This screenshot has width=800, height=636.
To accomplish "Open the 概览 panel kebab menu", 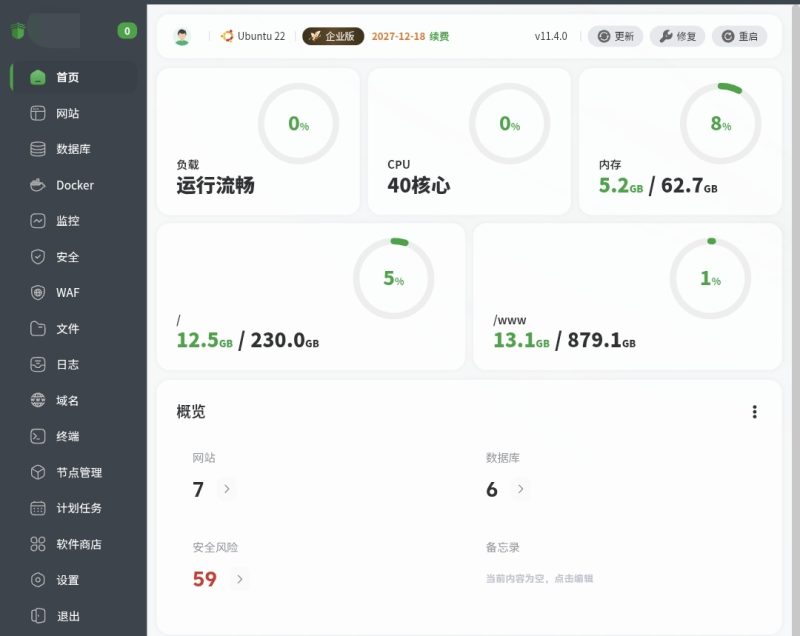I will [755, 411].
